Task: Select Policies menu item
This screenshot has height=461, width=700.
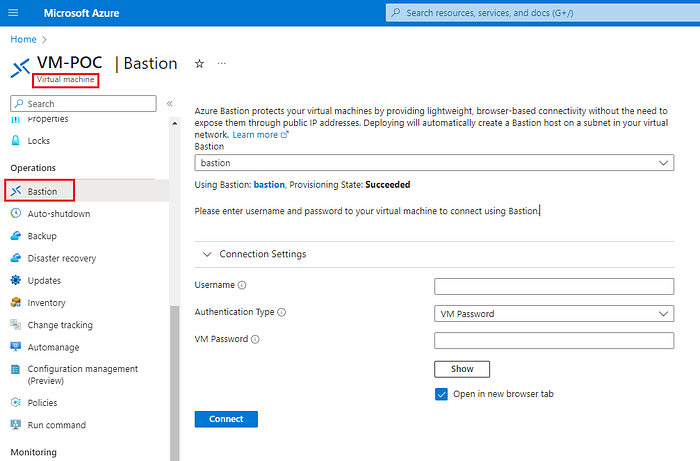Action: point(42,403)
